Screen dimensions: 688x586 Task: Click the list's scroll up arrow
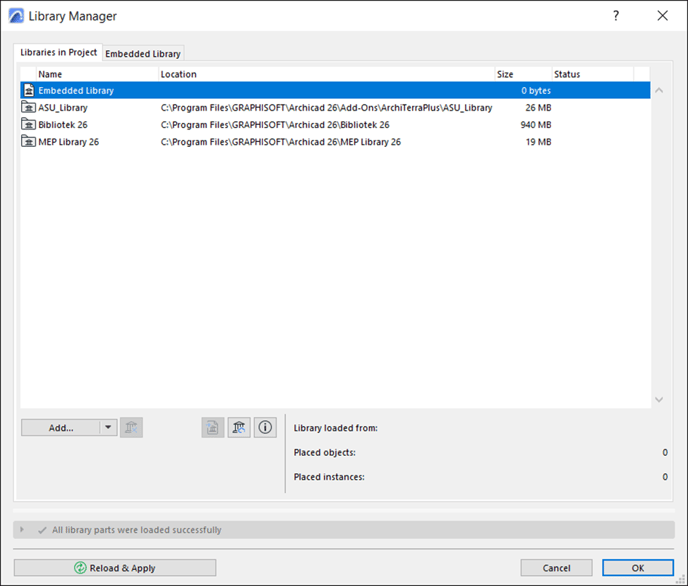pyautogui.click(x=659, y=90)
